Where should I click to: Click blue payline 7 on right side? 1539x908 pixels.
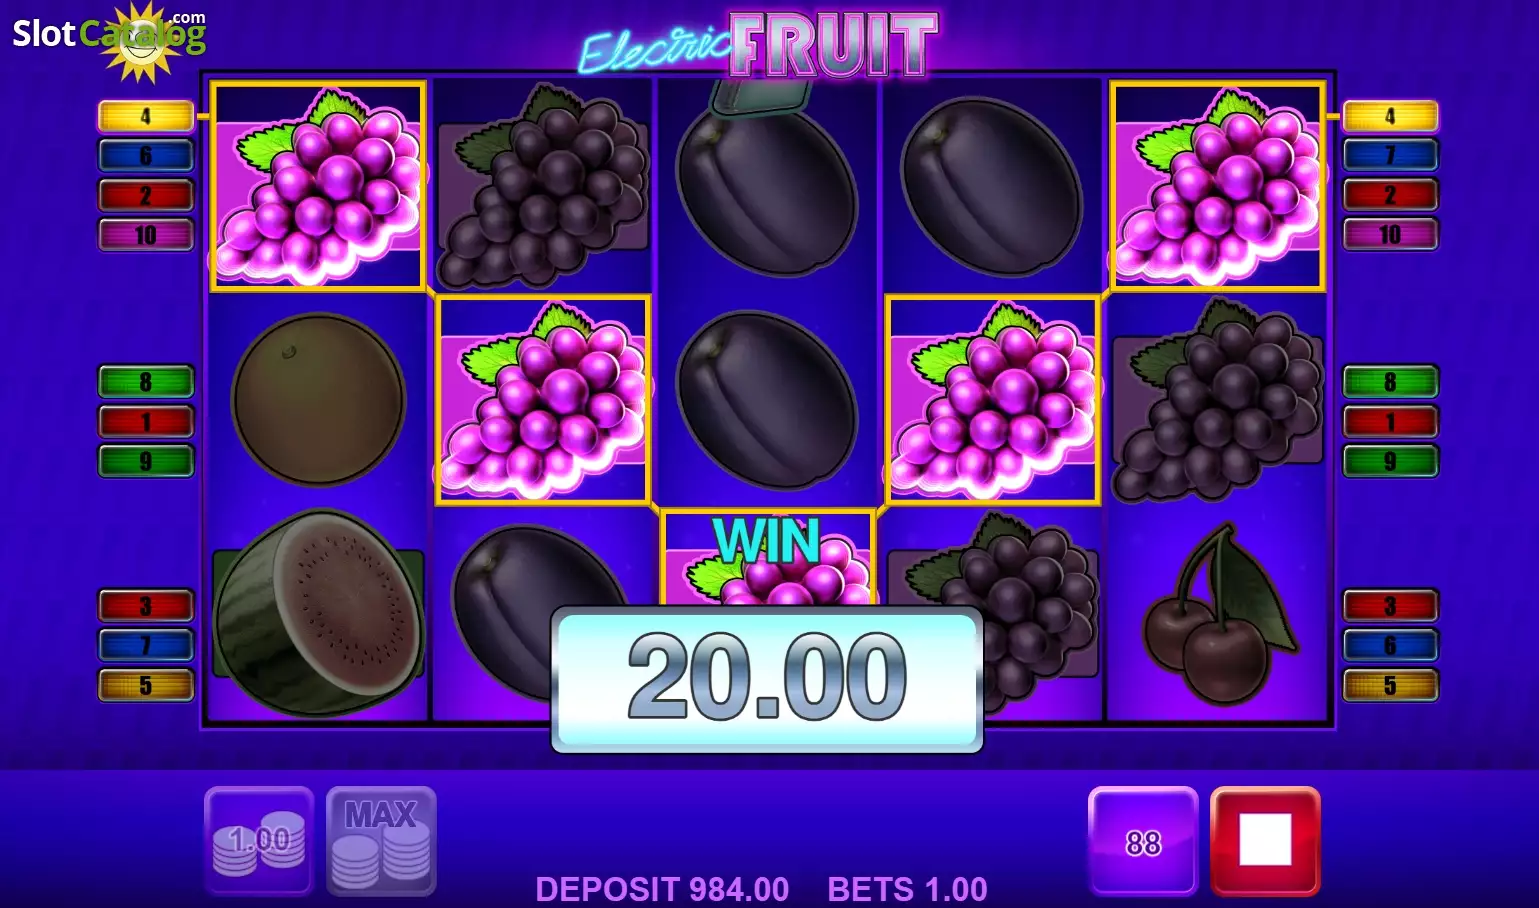click(1390, 155)
